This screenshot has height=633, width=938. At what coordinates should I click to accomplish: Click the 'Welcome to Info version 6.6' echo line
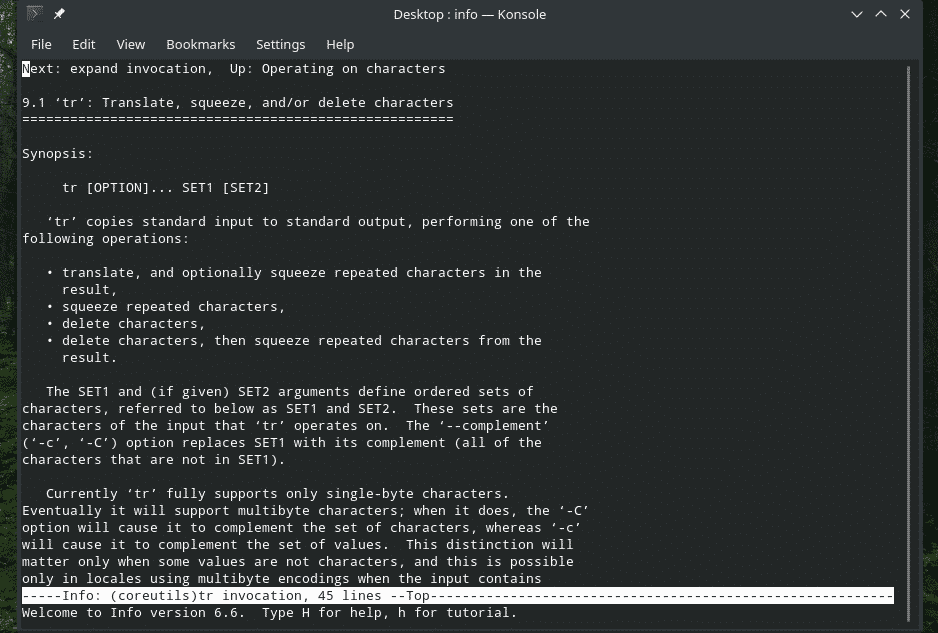(x=269, y=613)
